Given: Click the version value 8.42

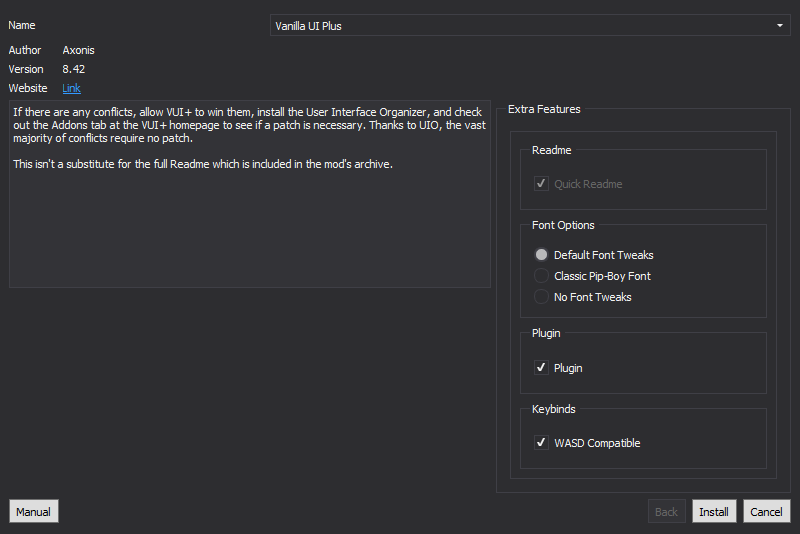Looking at the screenshot, I should click(74, 69).
